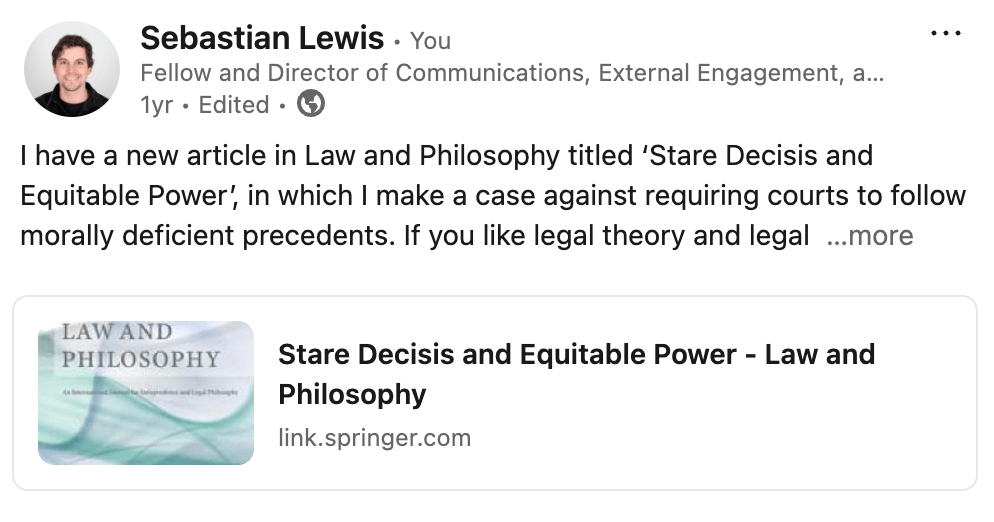Open the Law and Philosophy journal thumbnail
The width and height of the screenshot is (994, 522).
point(146,393)
